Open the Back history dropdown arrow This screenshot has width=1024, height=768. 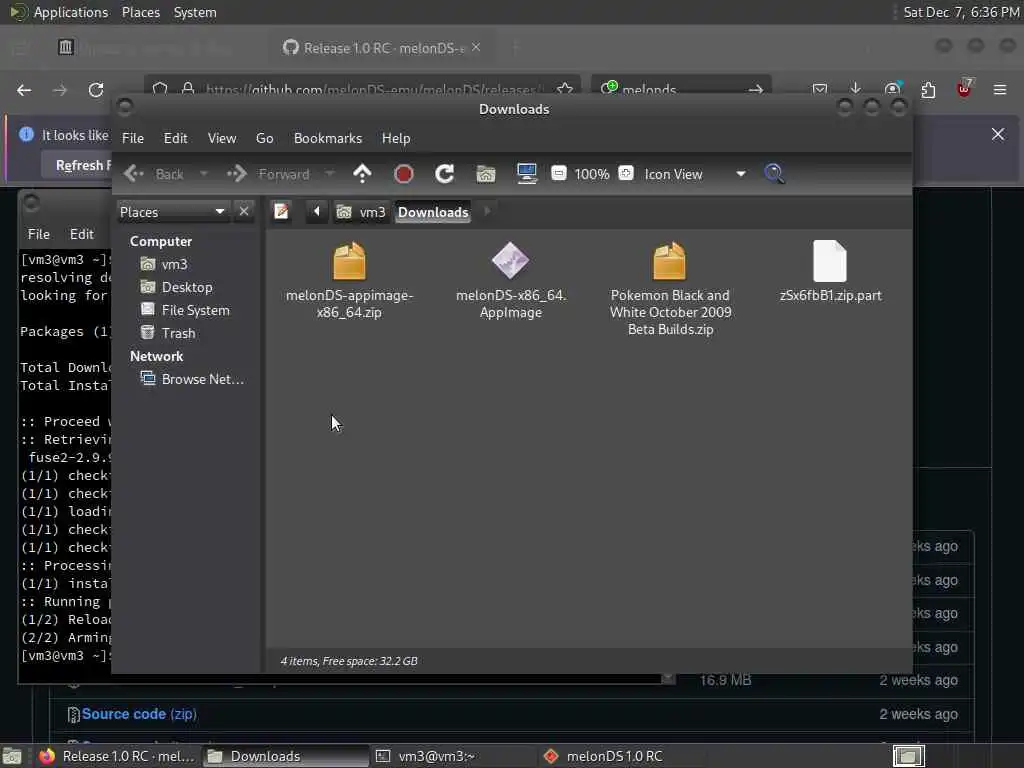(x=204, y=174)
